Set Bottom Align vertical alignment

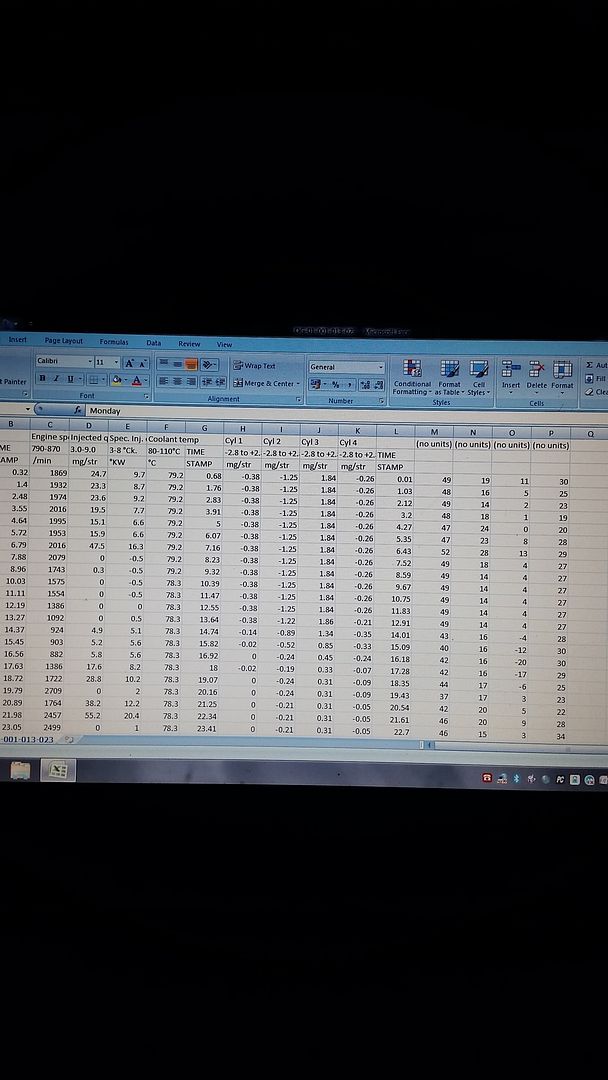pos(191,364)
